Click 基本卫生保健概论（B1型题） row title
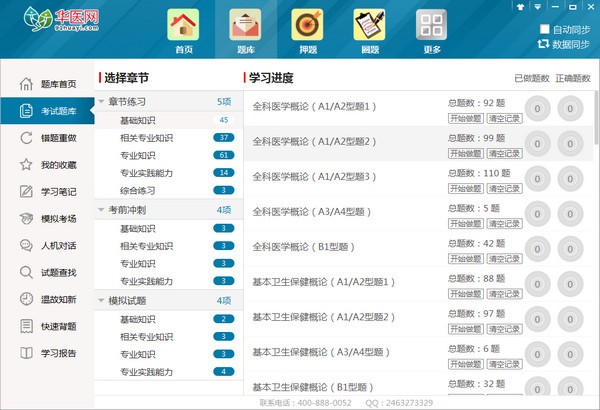This screenshot has height=410, width=600. click(x=313, y=387)
